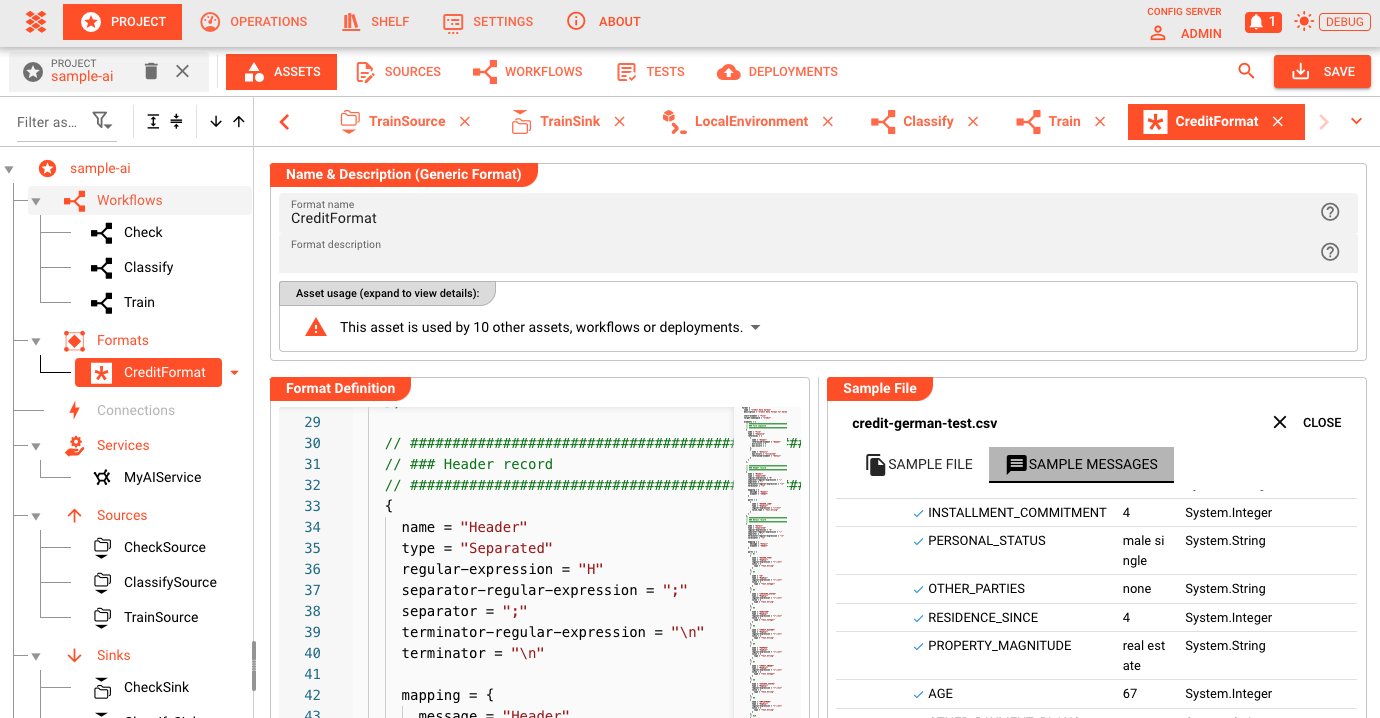Click the search magnifier icon
The image size is (1380, 718).
click(1246, 71)
